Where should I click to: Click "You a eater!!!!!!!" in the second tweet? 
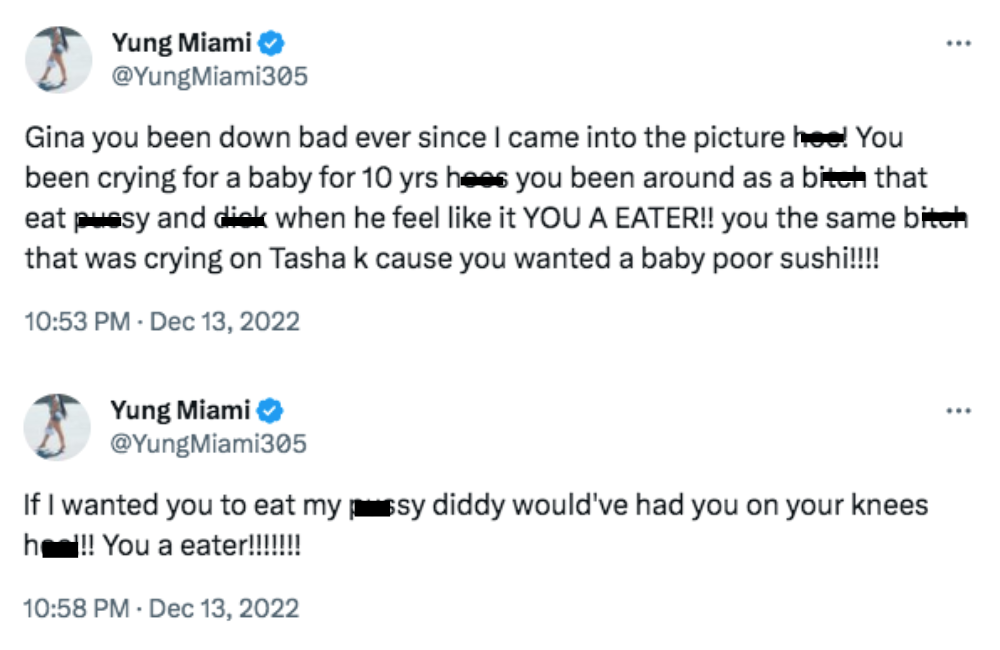201,547
